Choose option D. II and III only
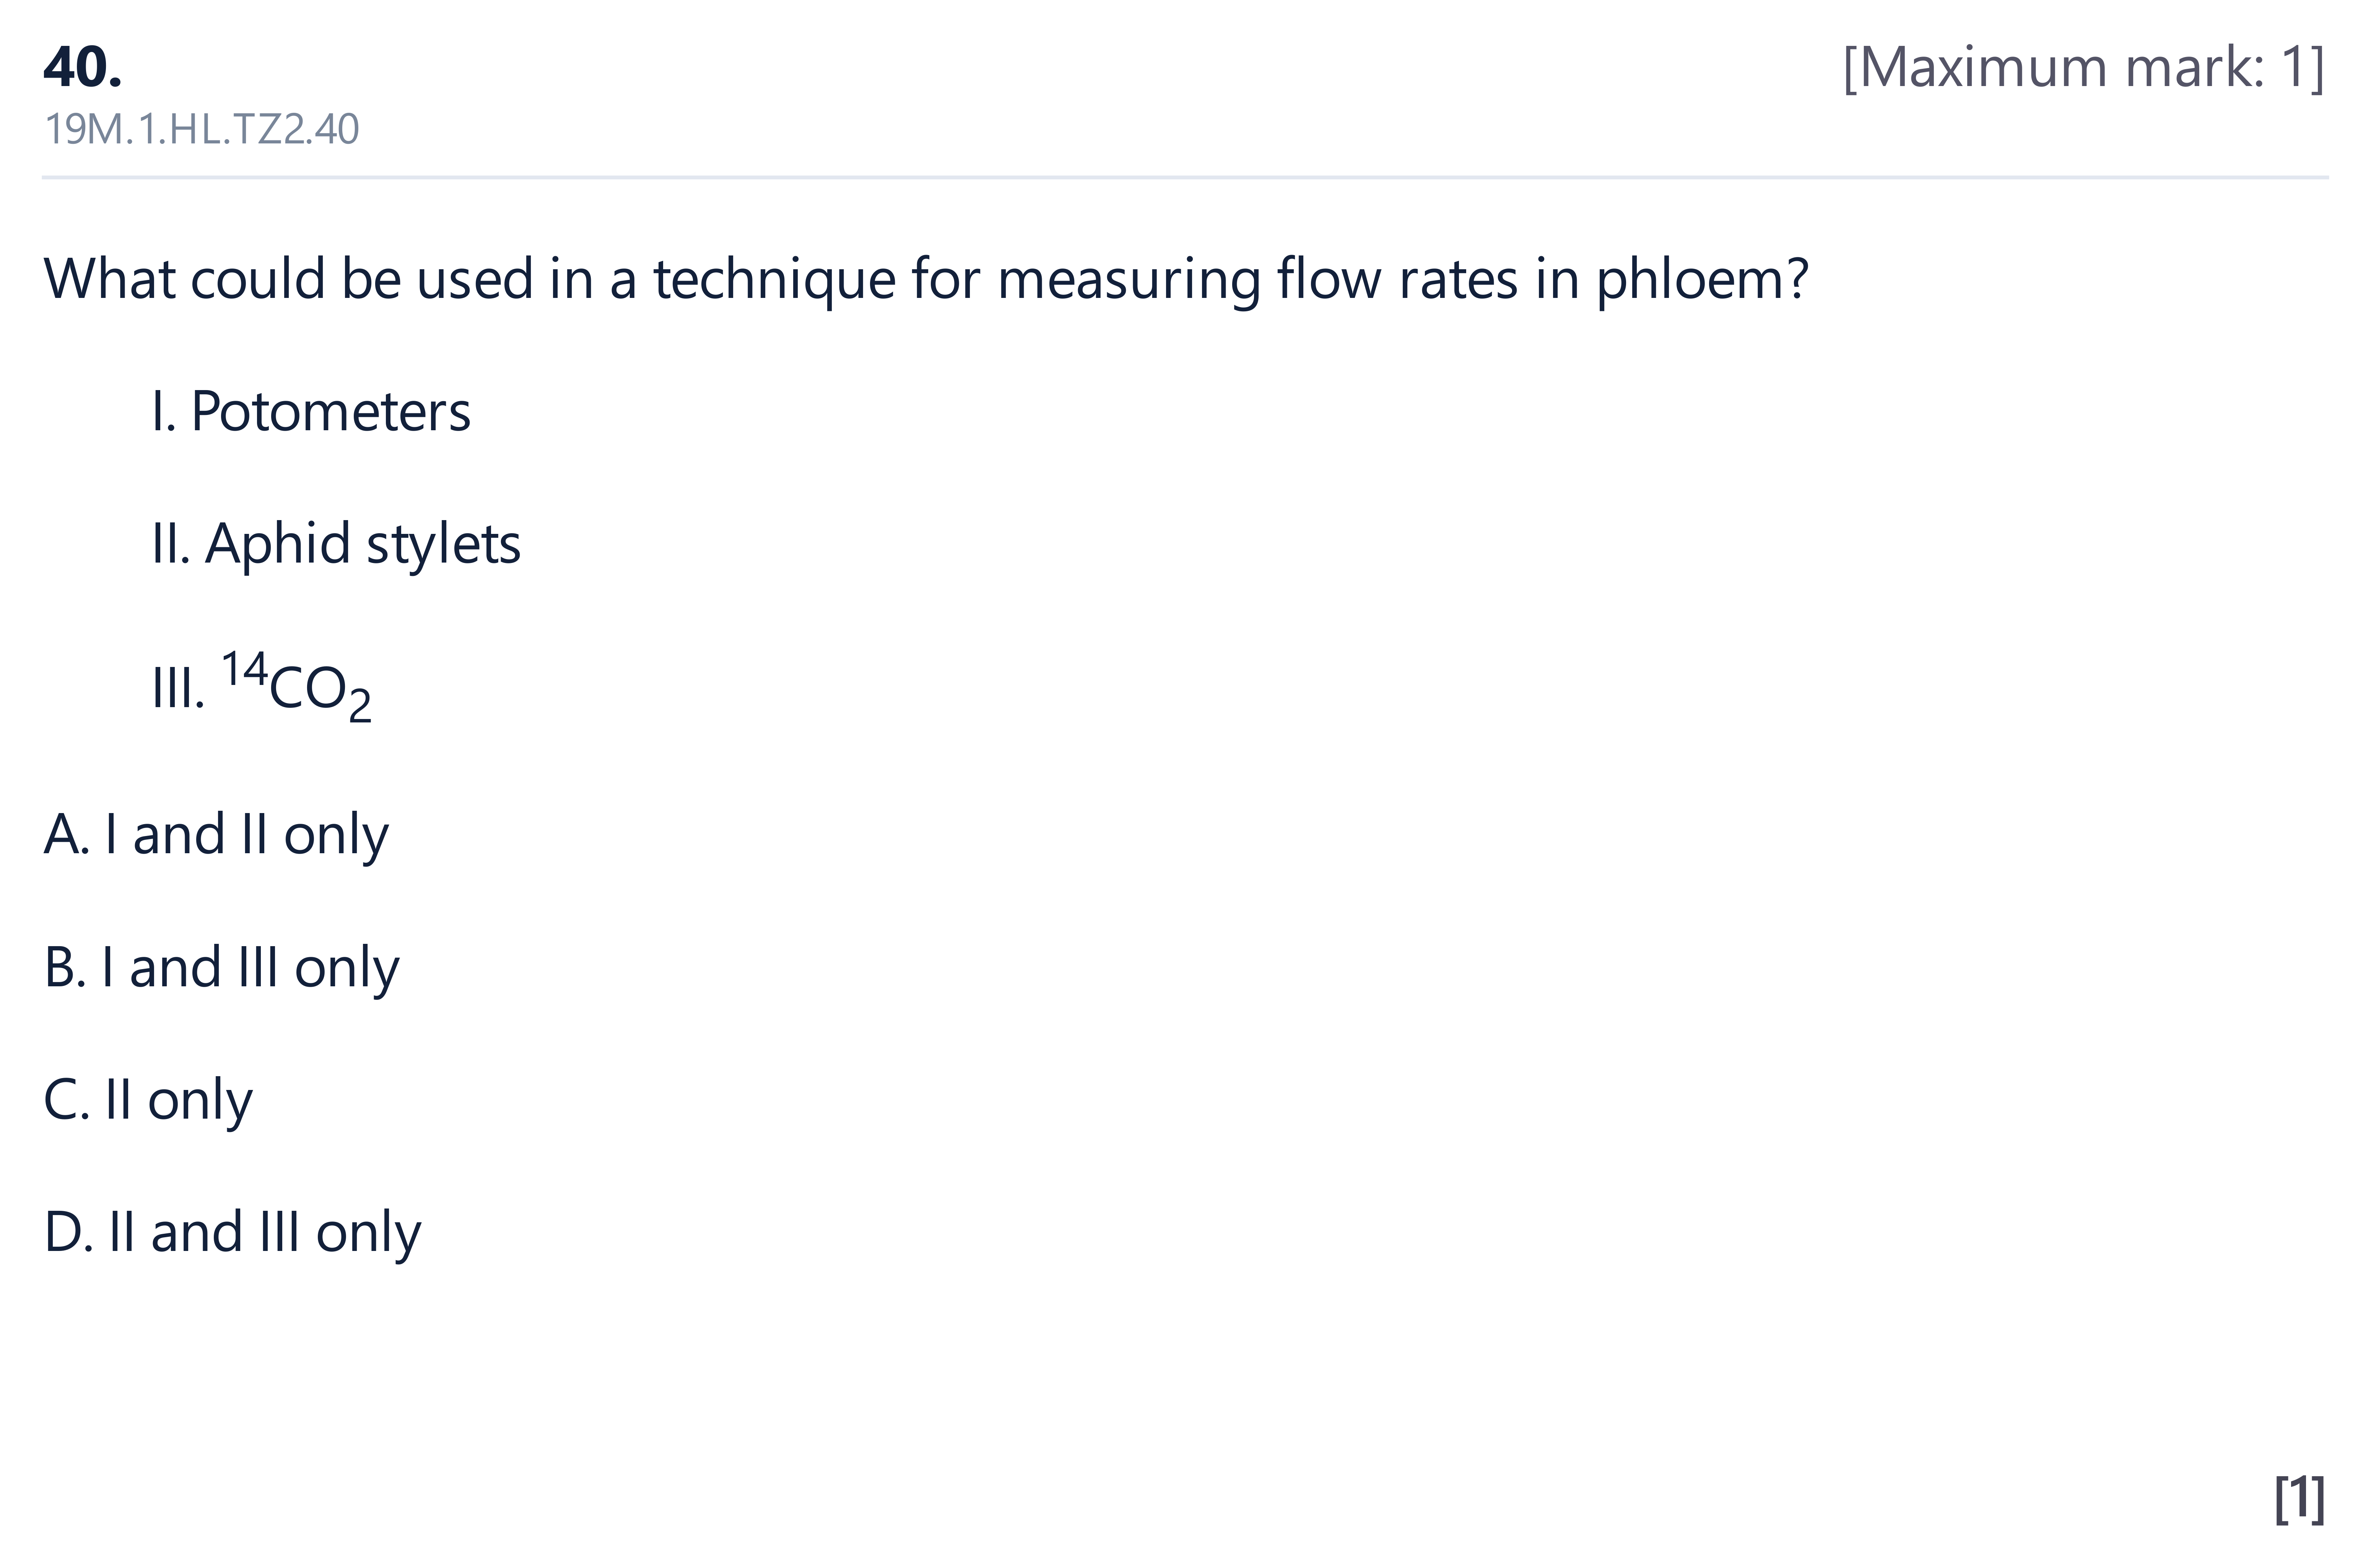Image resolution: width=2371 pixels, height=1568 pixels. 232,1233
